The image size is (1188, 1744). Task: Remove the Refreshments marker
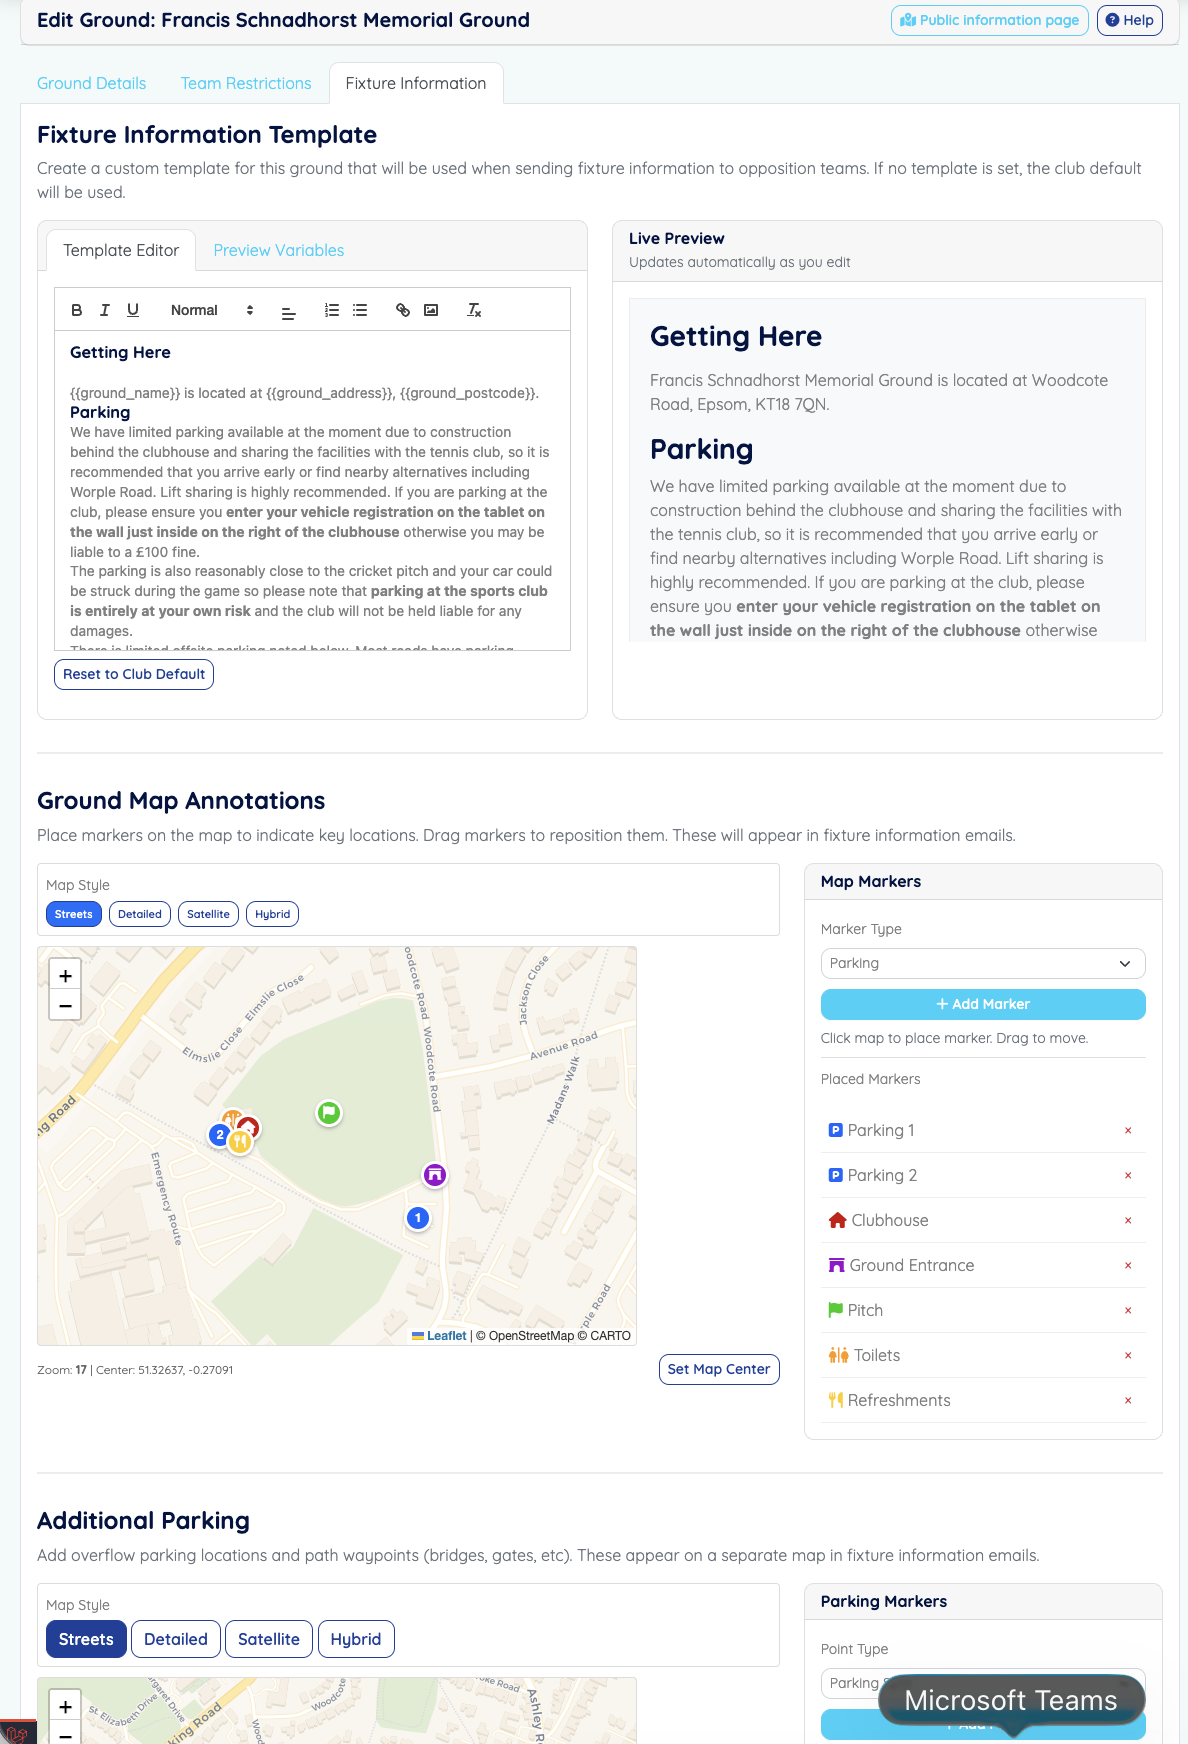pyautogui.click(x=1128, y=1400)
